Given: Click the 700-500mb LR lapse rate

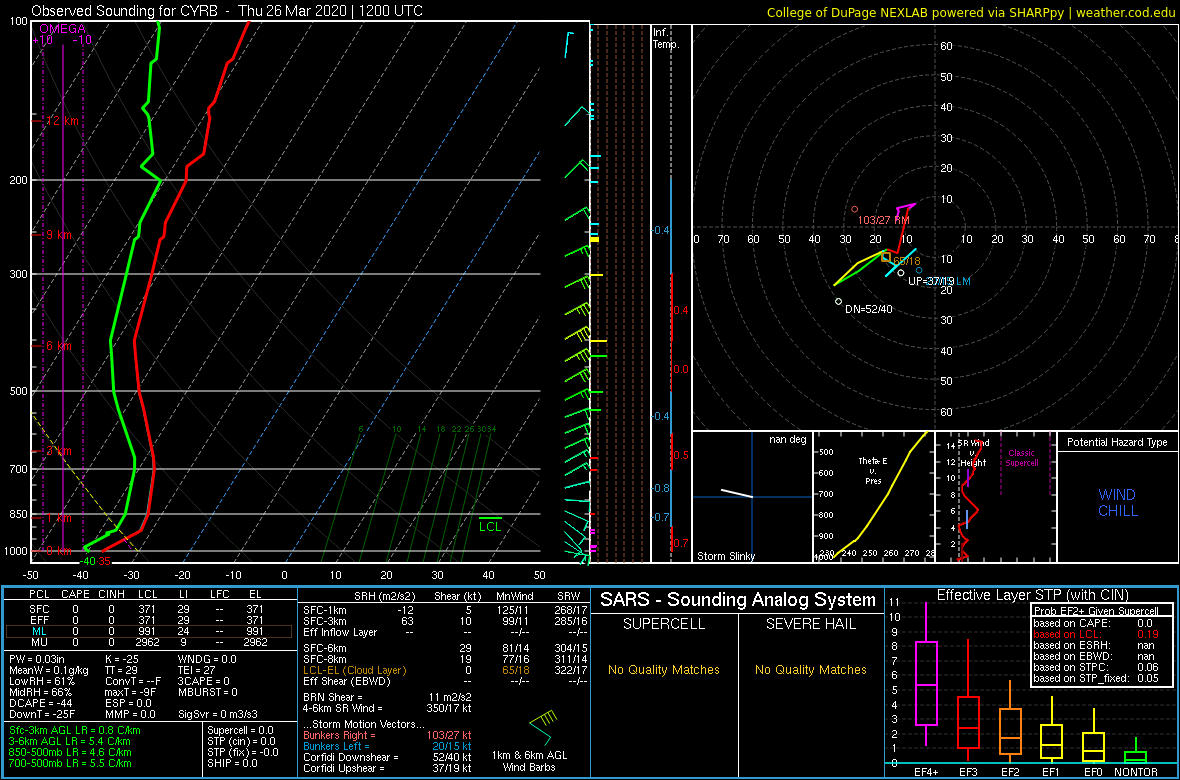Looking at the screenshot, I should point(70,762).
